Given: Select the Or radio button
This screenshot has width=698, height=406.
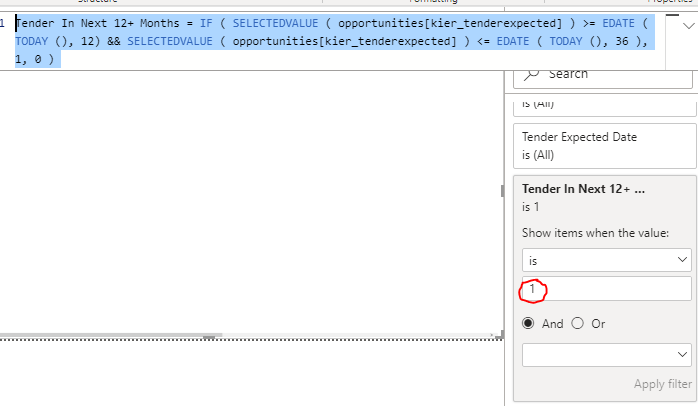Looking at the screenshot, I should (x=577, y=323).
